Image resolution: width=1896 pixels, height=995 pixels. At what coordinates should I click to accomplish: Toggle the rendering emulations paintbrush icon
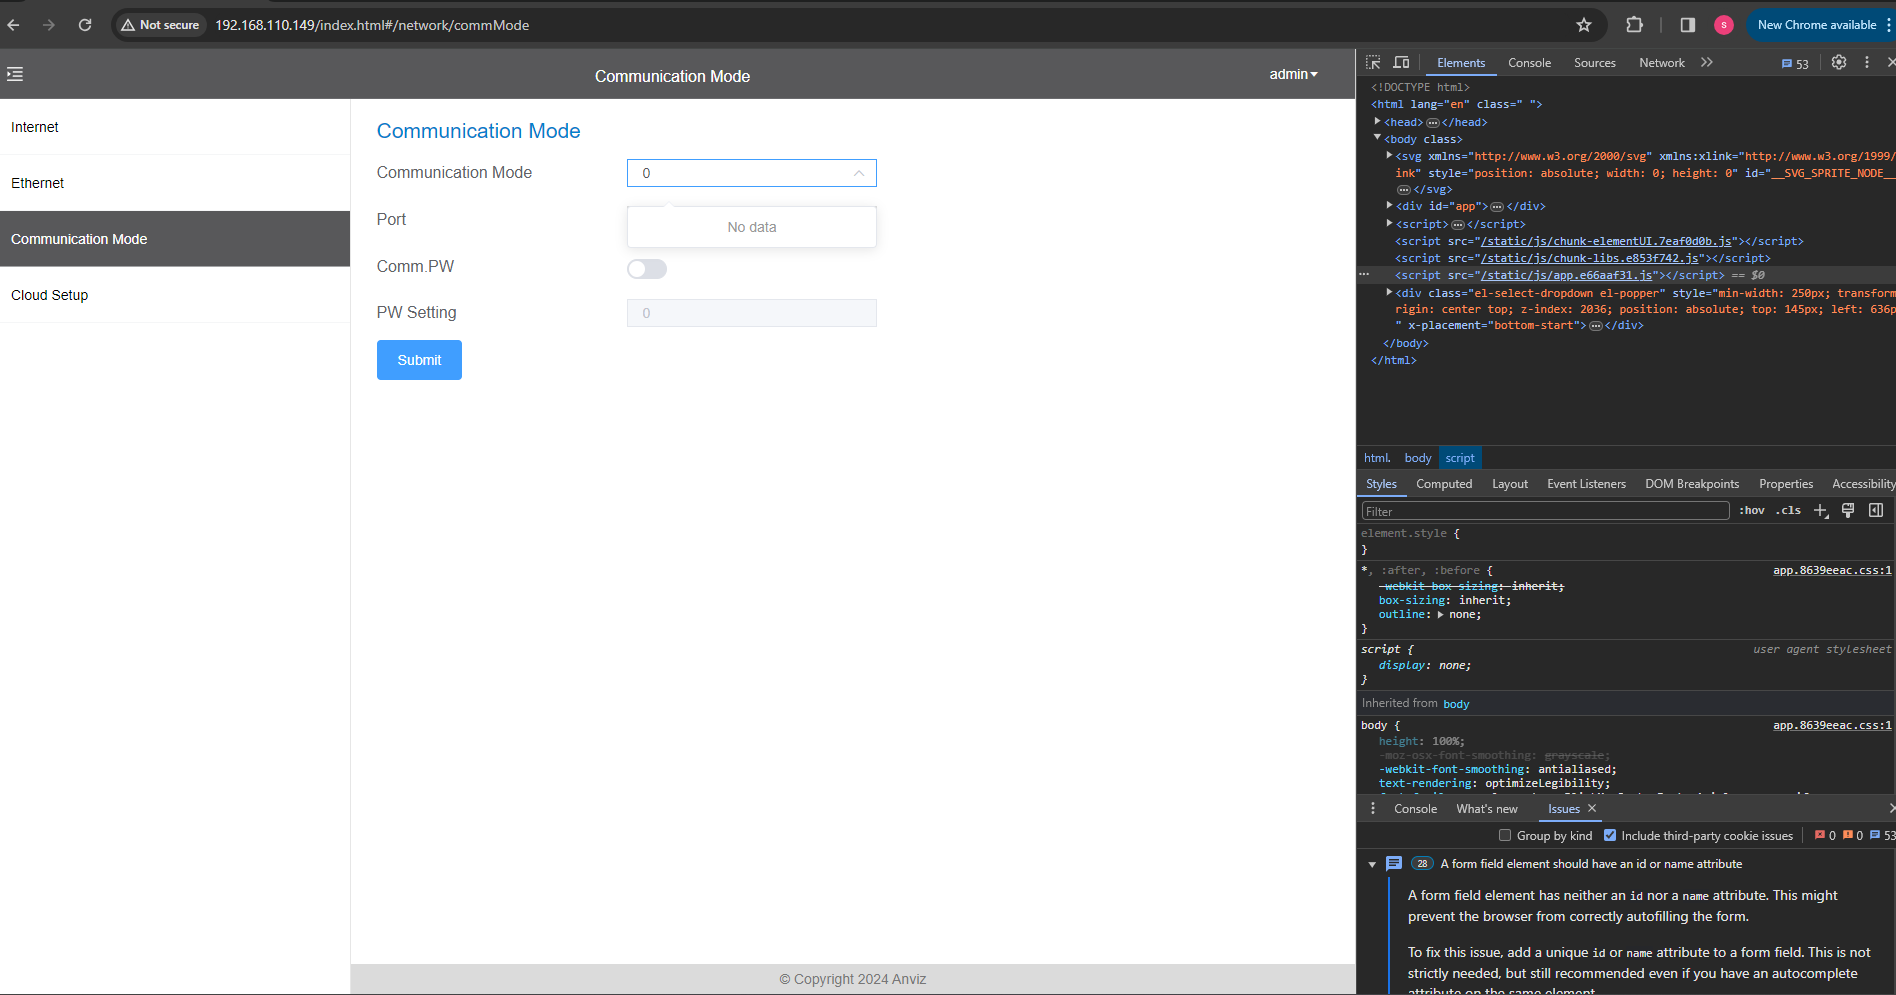tap(1848, 510)
